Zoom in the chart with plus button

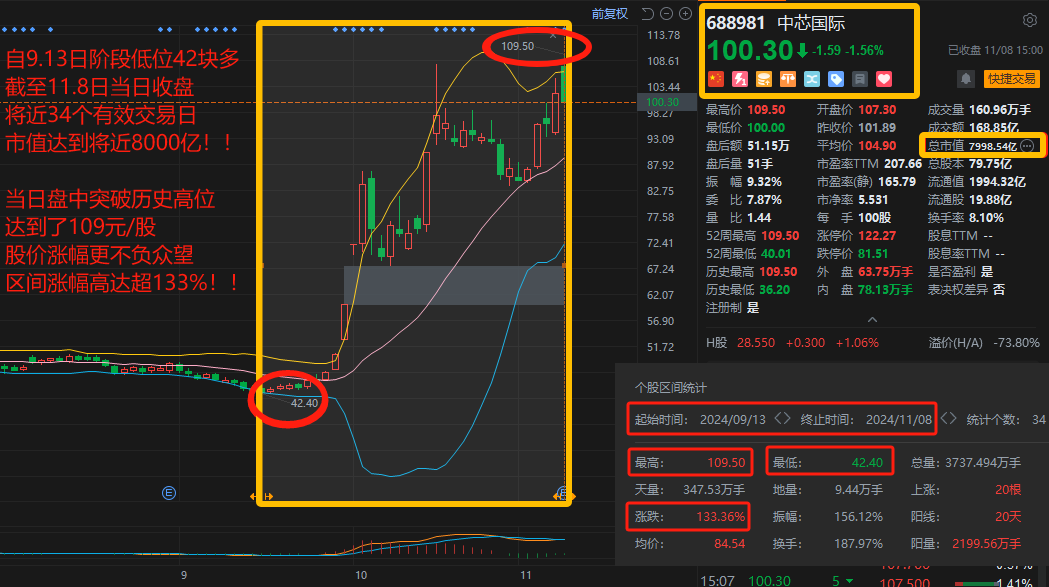coord(685,13)
